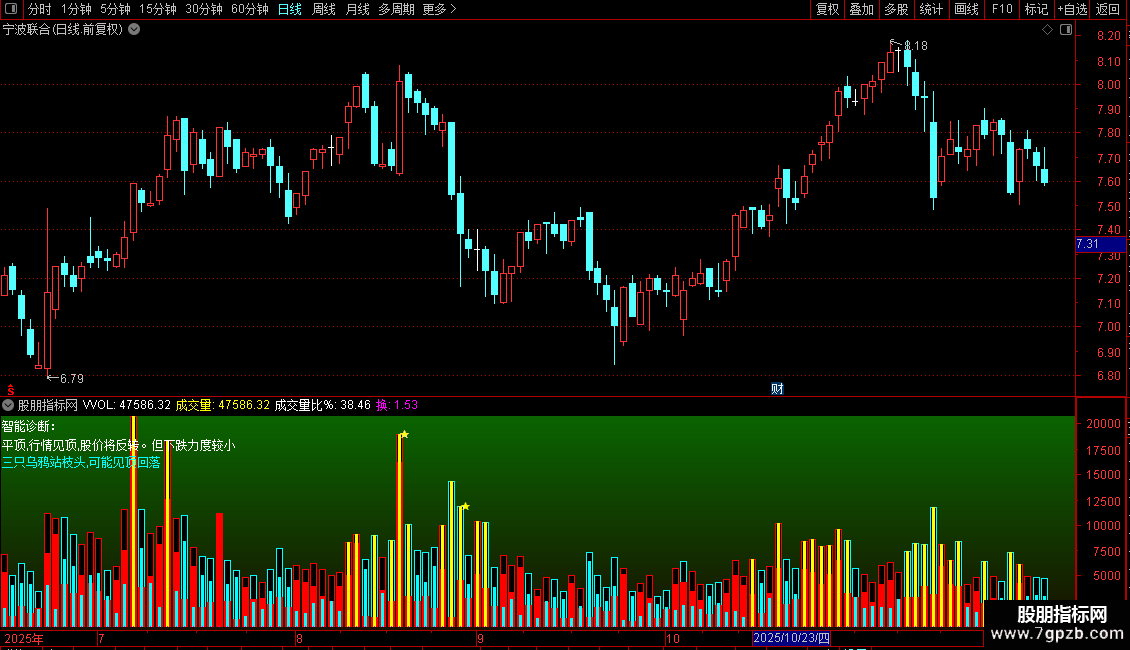The height and width of the screenshot is (650, 1130).
Task: Click the 返回 back button
Action: click(x=1108, y=9)
